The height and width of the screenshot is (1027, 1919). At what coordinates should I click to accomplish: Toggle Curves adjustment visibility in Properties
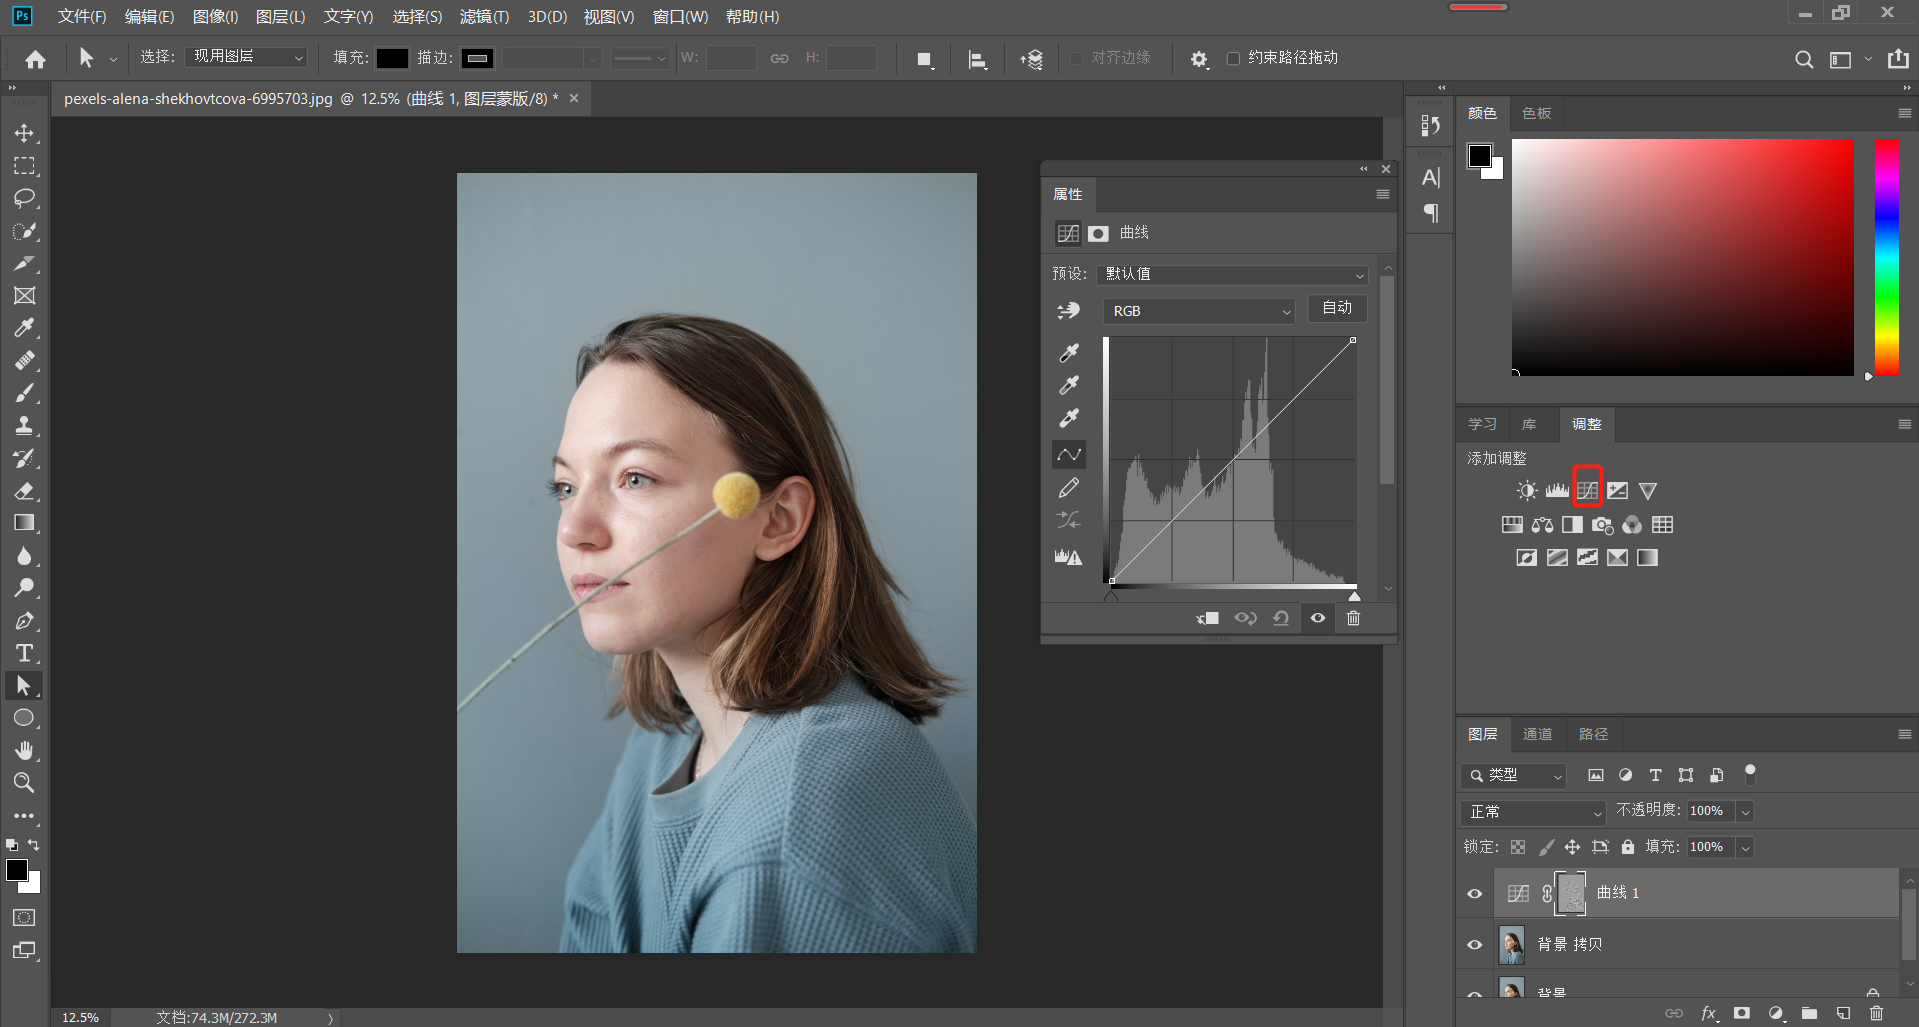tap(1318, 618)
